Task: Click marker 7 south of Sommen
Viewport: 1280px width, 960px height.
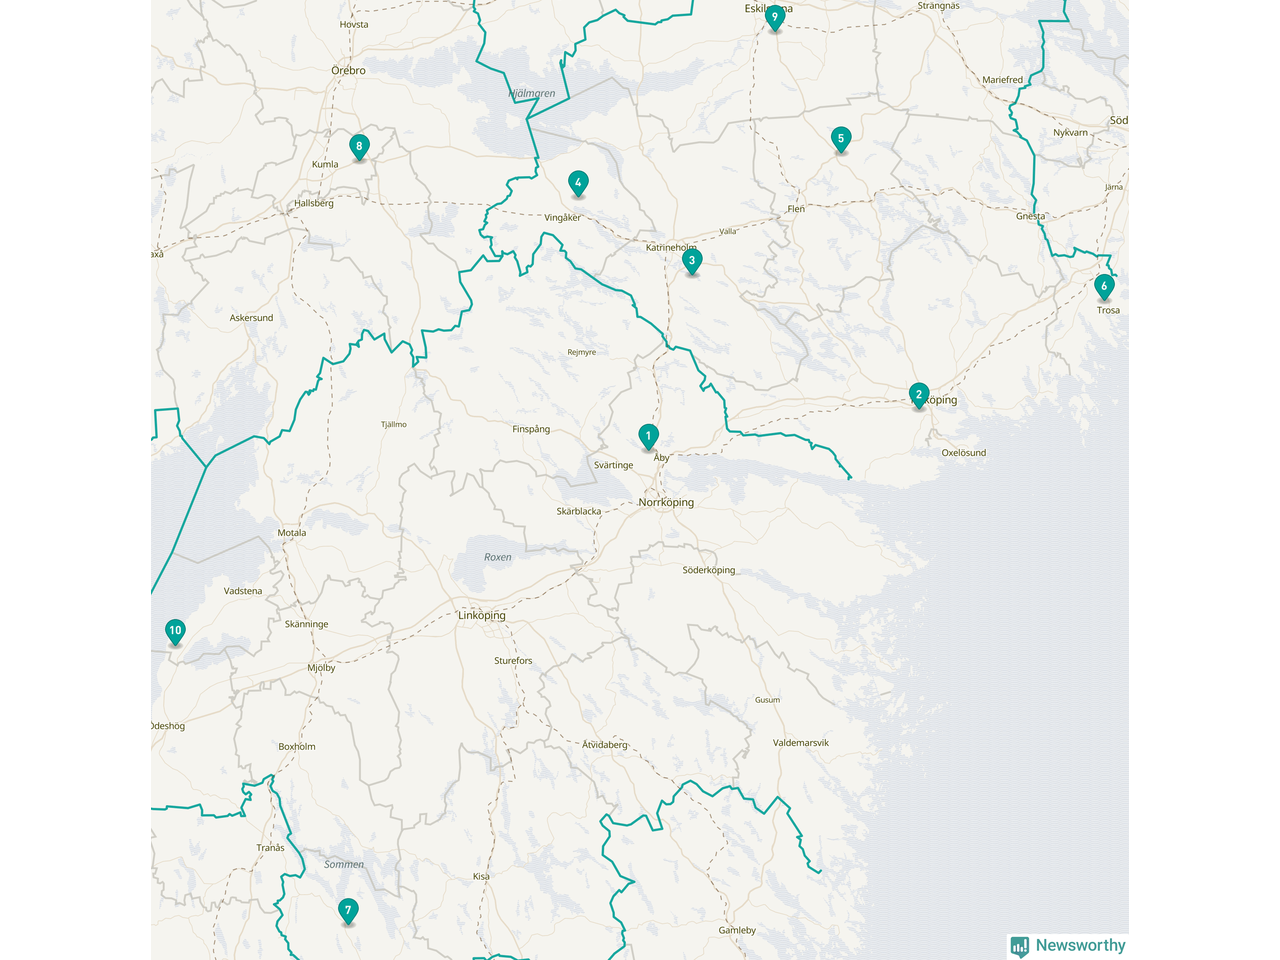Action: point(348,910)
